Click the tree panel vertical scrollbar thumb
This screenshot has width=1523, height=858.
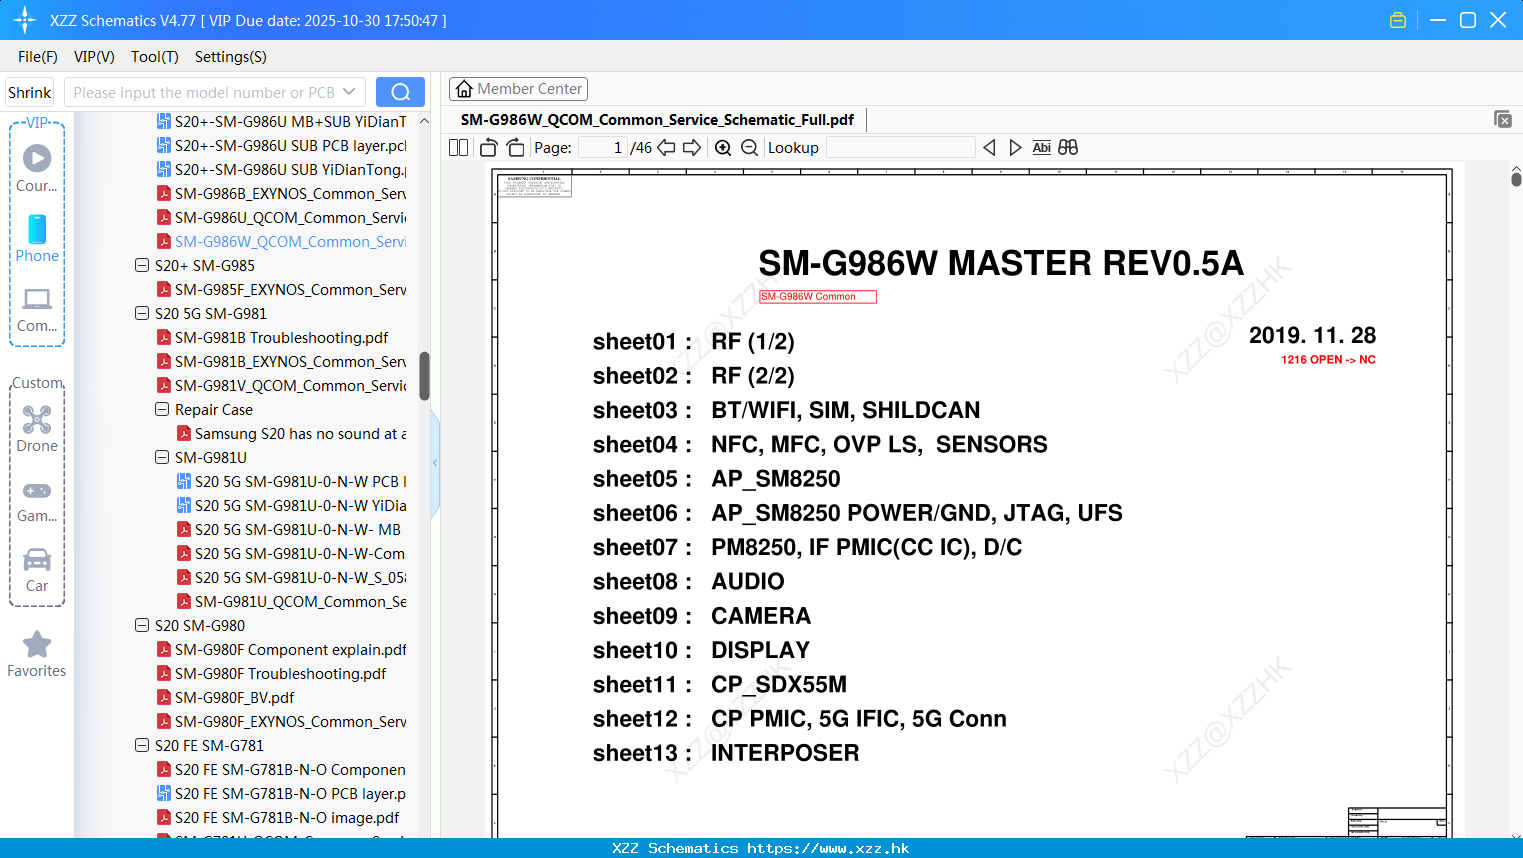424,376
